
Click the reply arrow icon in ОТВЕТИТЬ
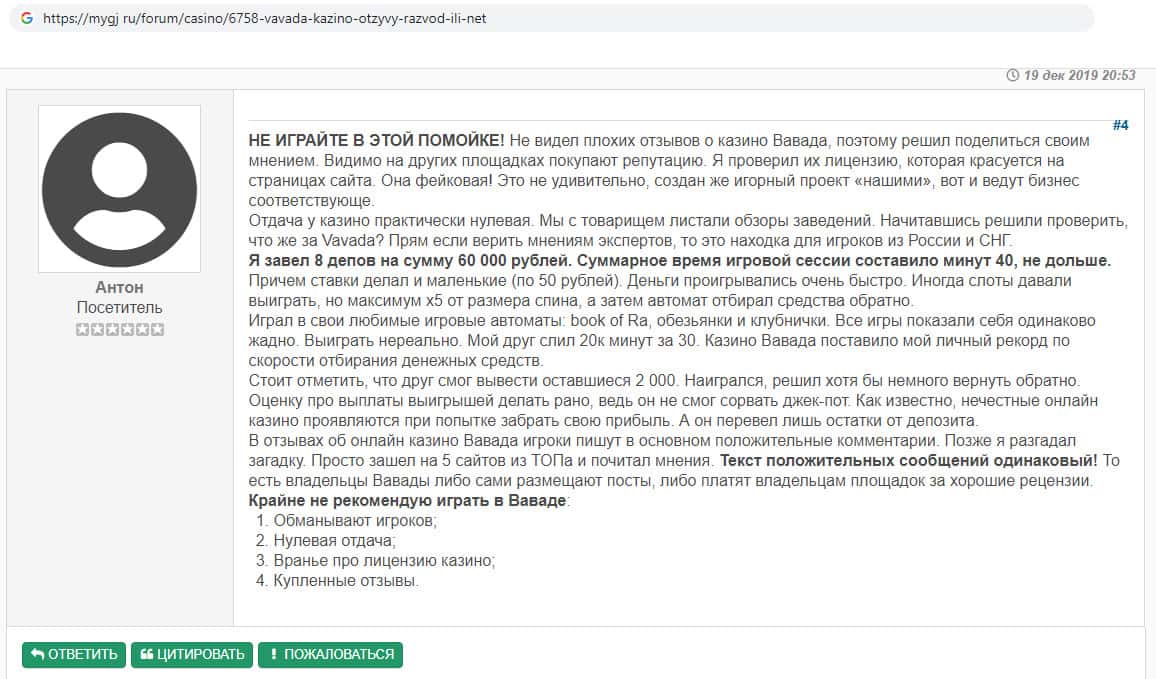tap(38, 655)
